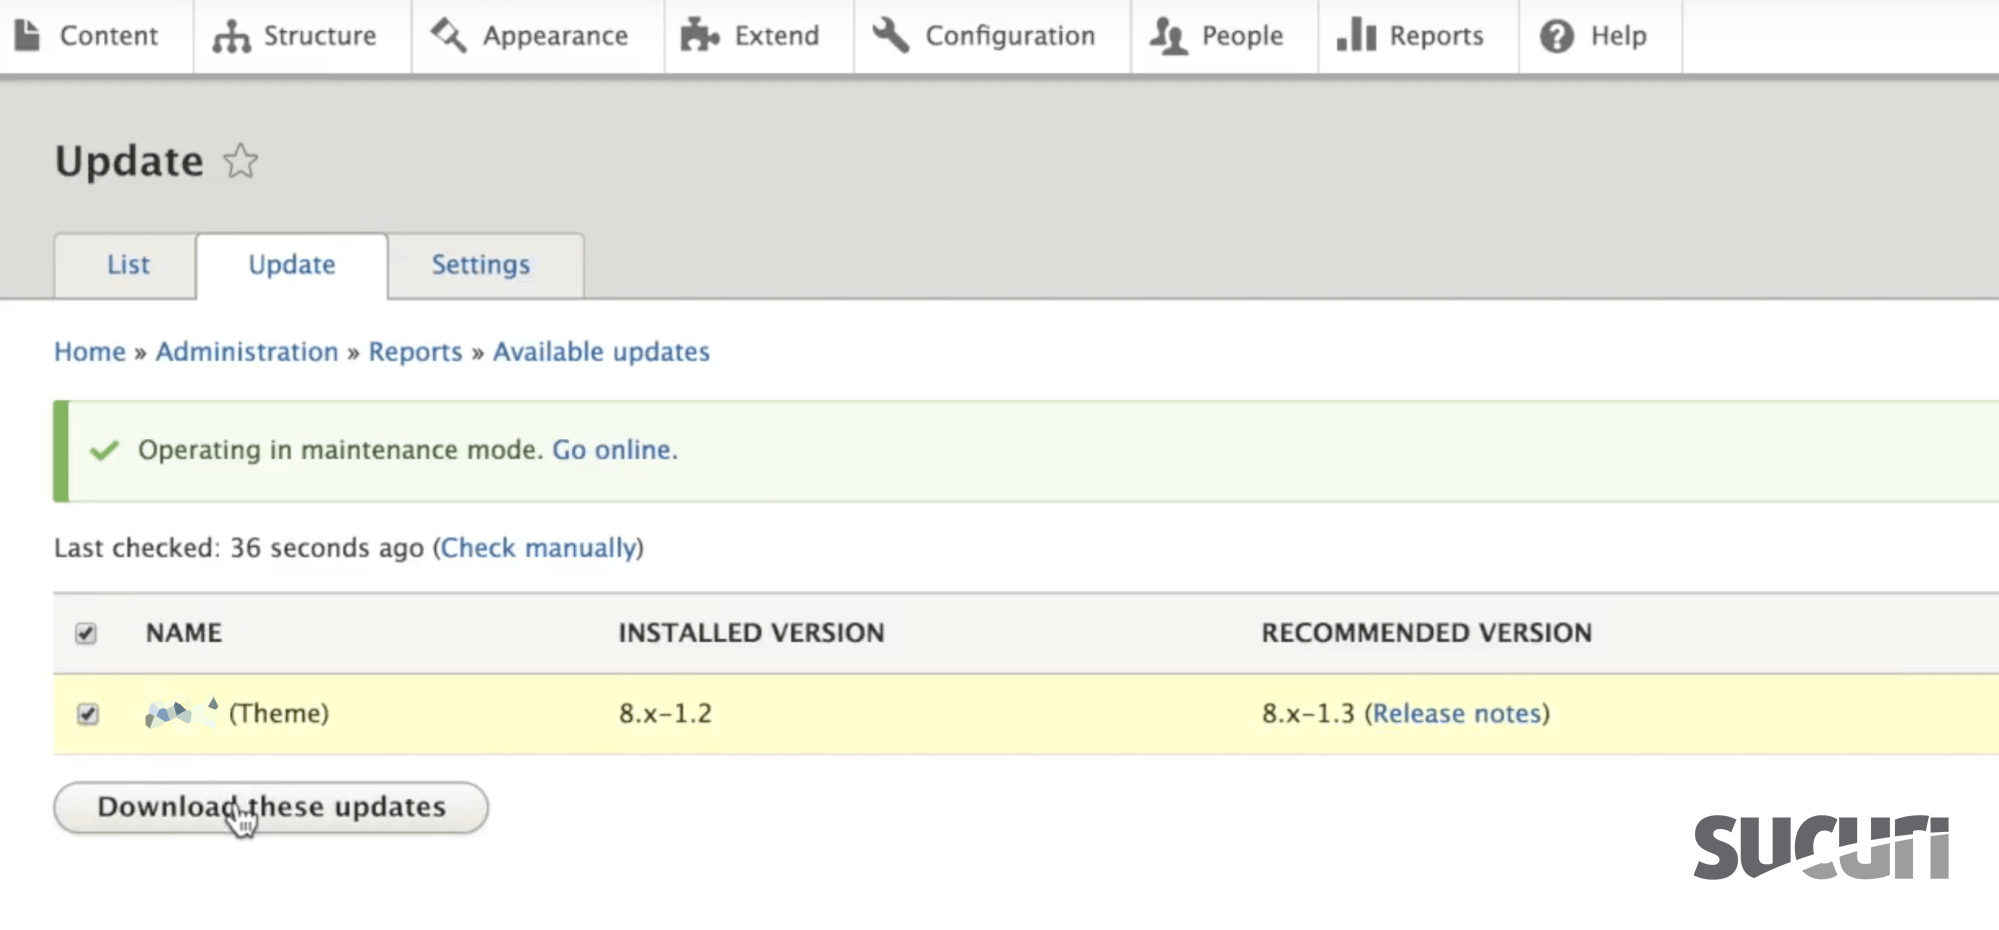
Task: Go to Administration in breadcrumb
Action: point(247,352)
